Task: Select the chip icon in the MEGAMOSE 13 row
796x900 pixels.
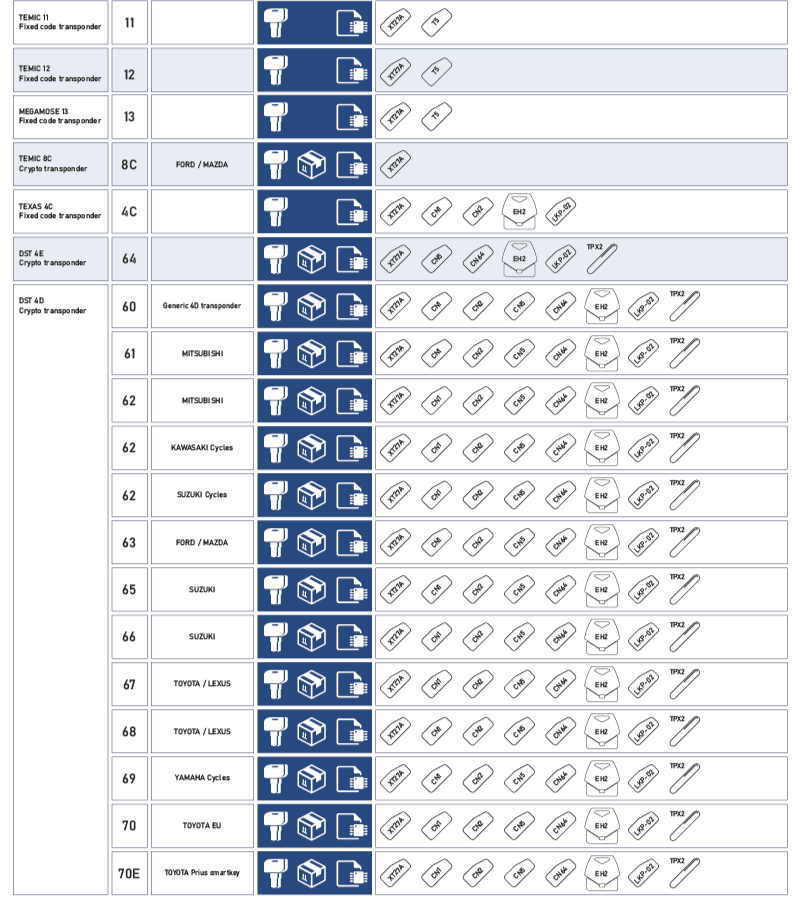Action: click(x=351, y=116)
